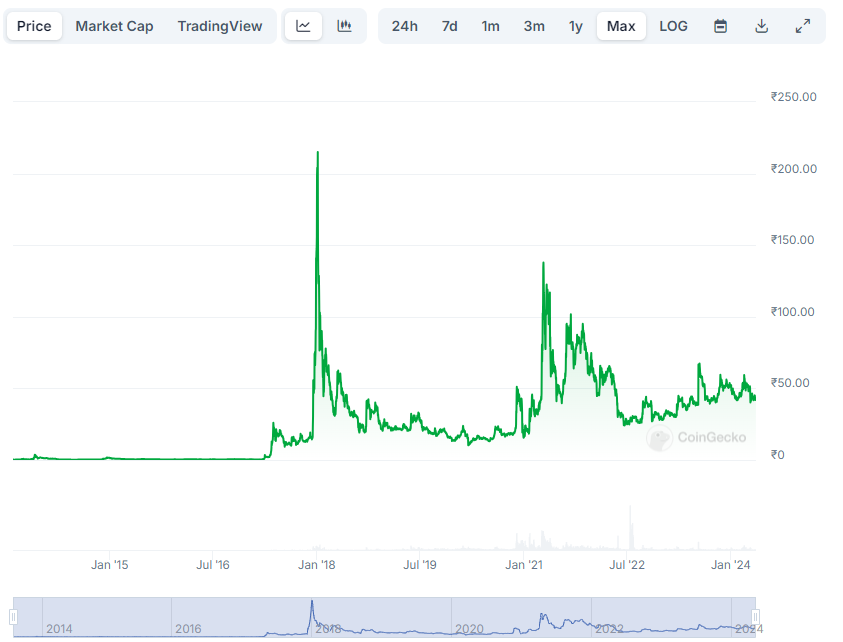Click the 2016 label in navigator
This screenshot has height=642, width=843.
pyautogui.click(x=188, y=629)
